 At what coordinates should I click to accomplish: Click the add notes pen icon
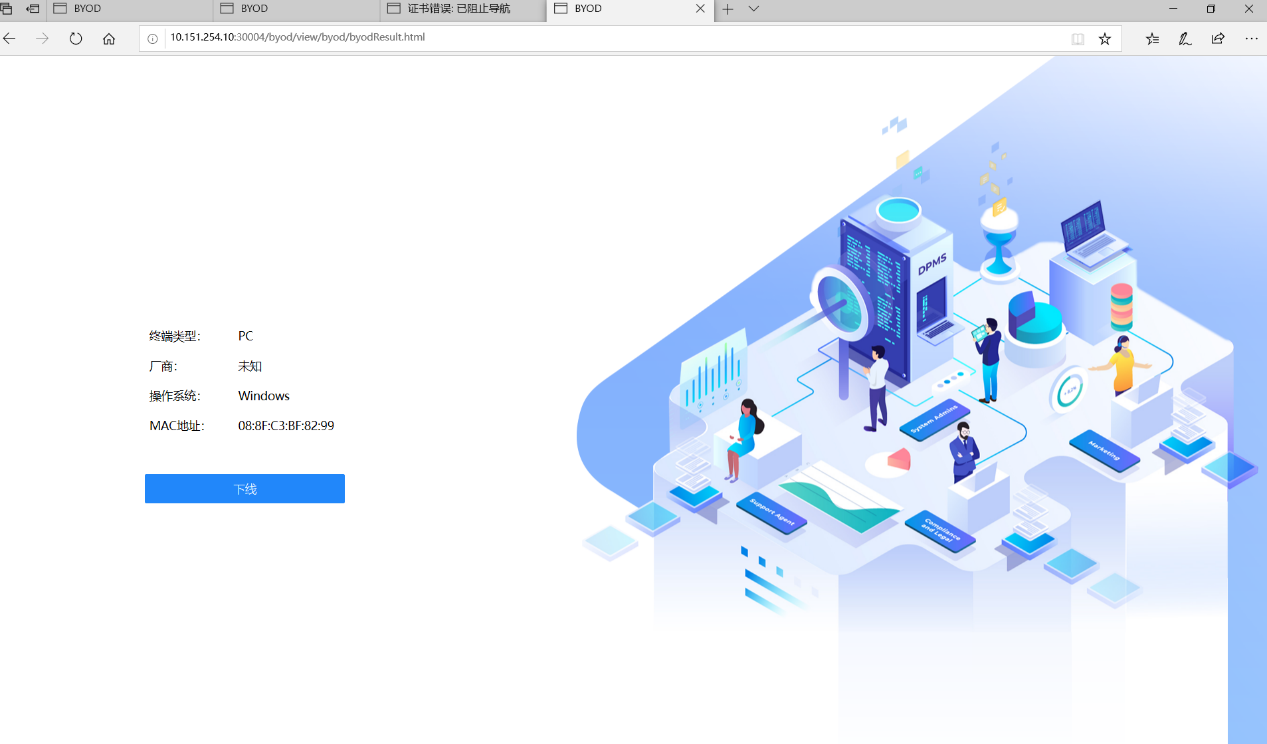pos(1185,39)
